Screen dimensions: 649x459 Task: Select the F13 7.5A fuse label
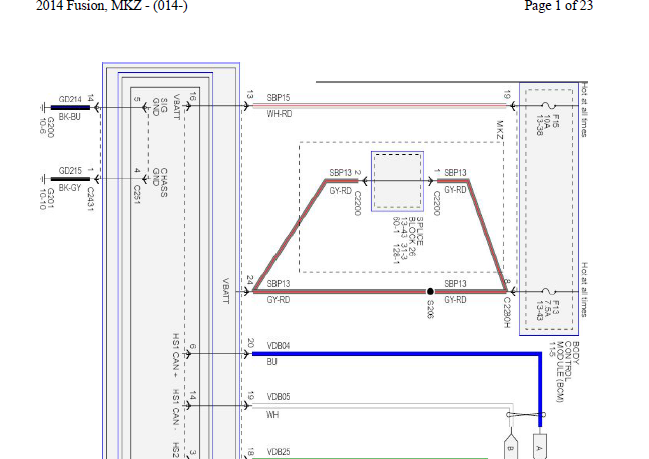tap(548, 310)
